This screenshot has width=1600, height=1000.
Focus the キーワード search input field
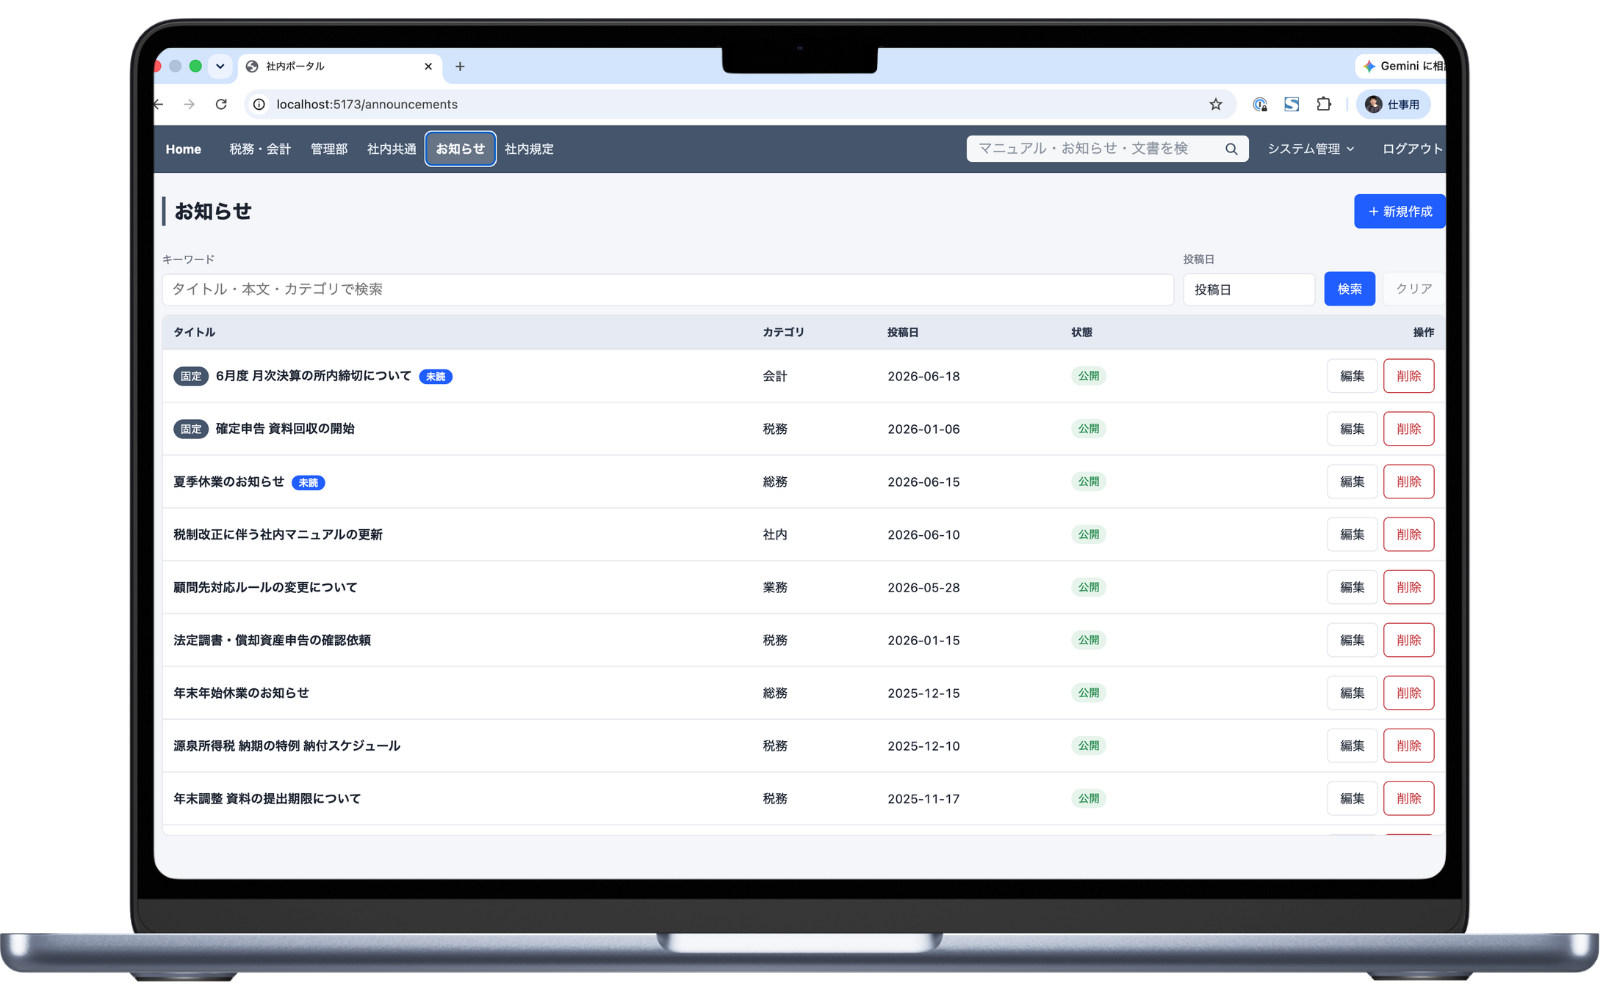click(668, 289)
